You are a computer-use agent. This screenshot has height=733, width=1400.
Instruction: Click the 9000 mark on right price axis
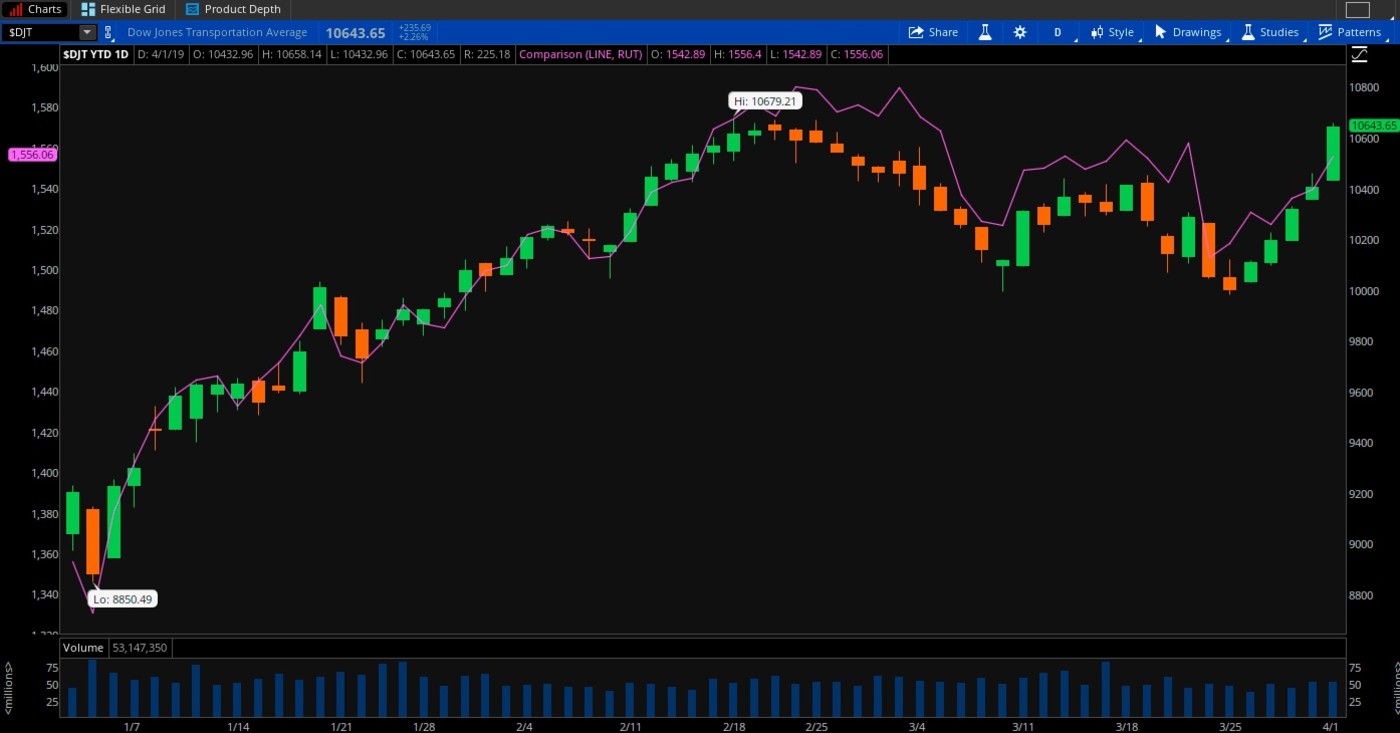pyautogui.click(x=1362, y=545)
